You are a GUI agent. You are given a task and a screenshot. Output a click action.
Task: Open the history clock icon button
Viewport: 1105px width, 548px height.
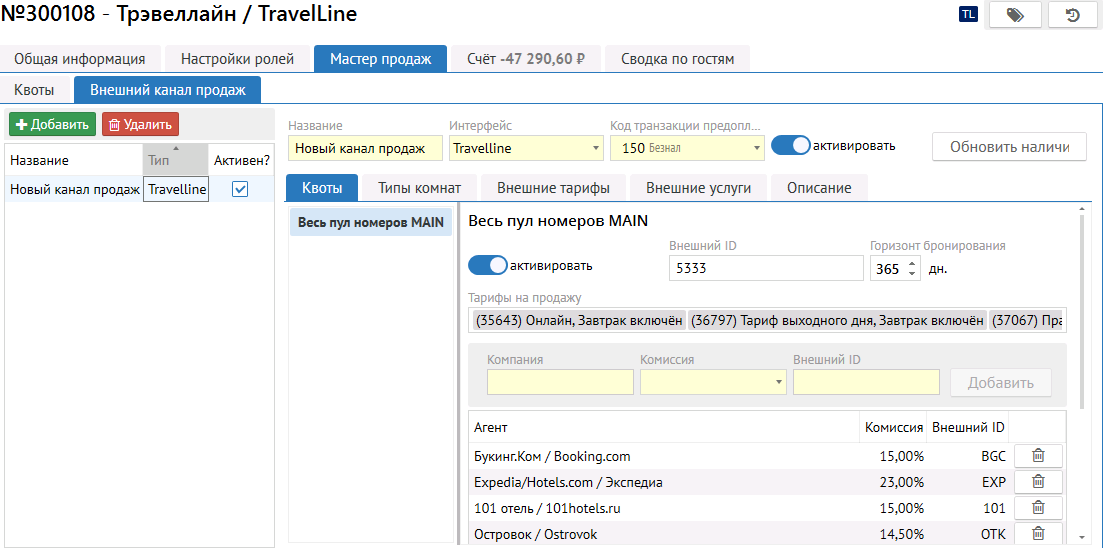coord(1072,15)
